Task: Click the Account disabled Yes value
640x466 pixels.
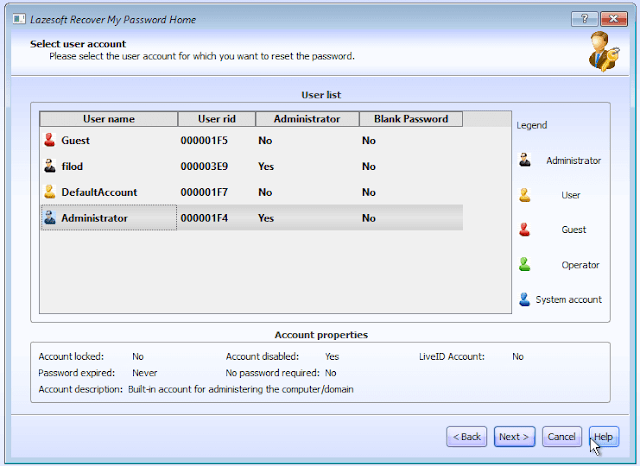Action: [x=332, y=356]
